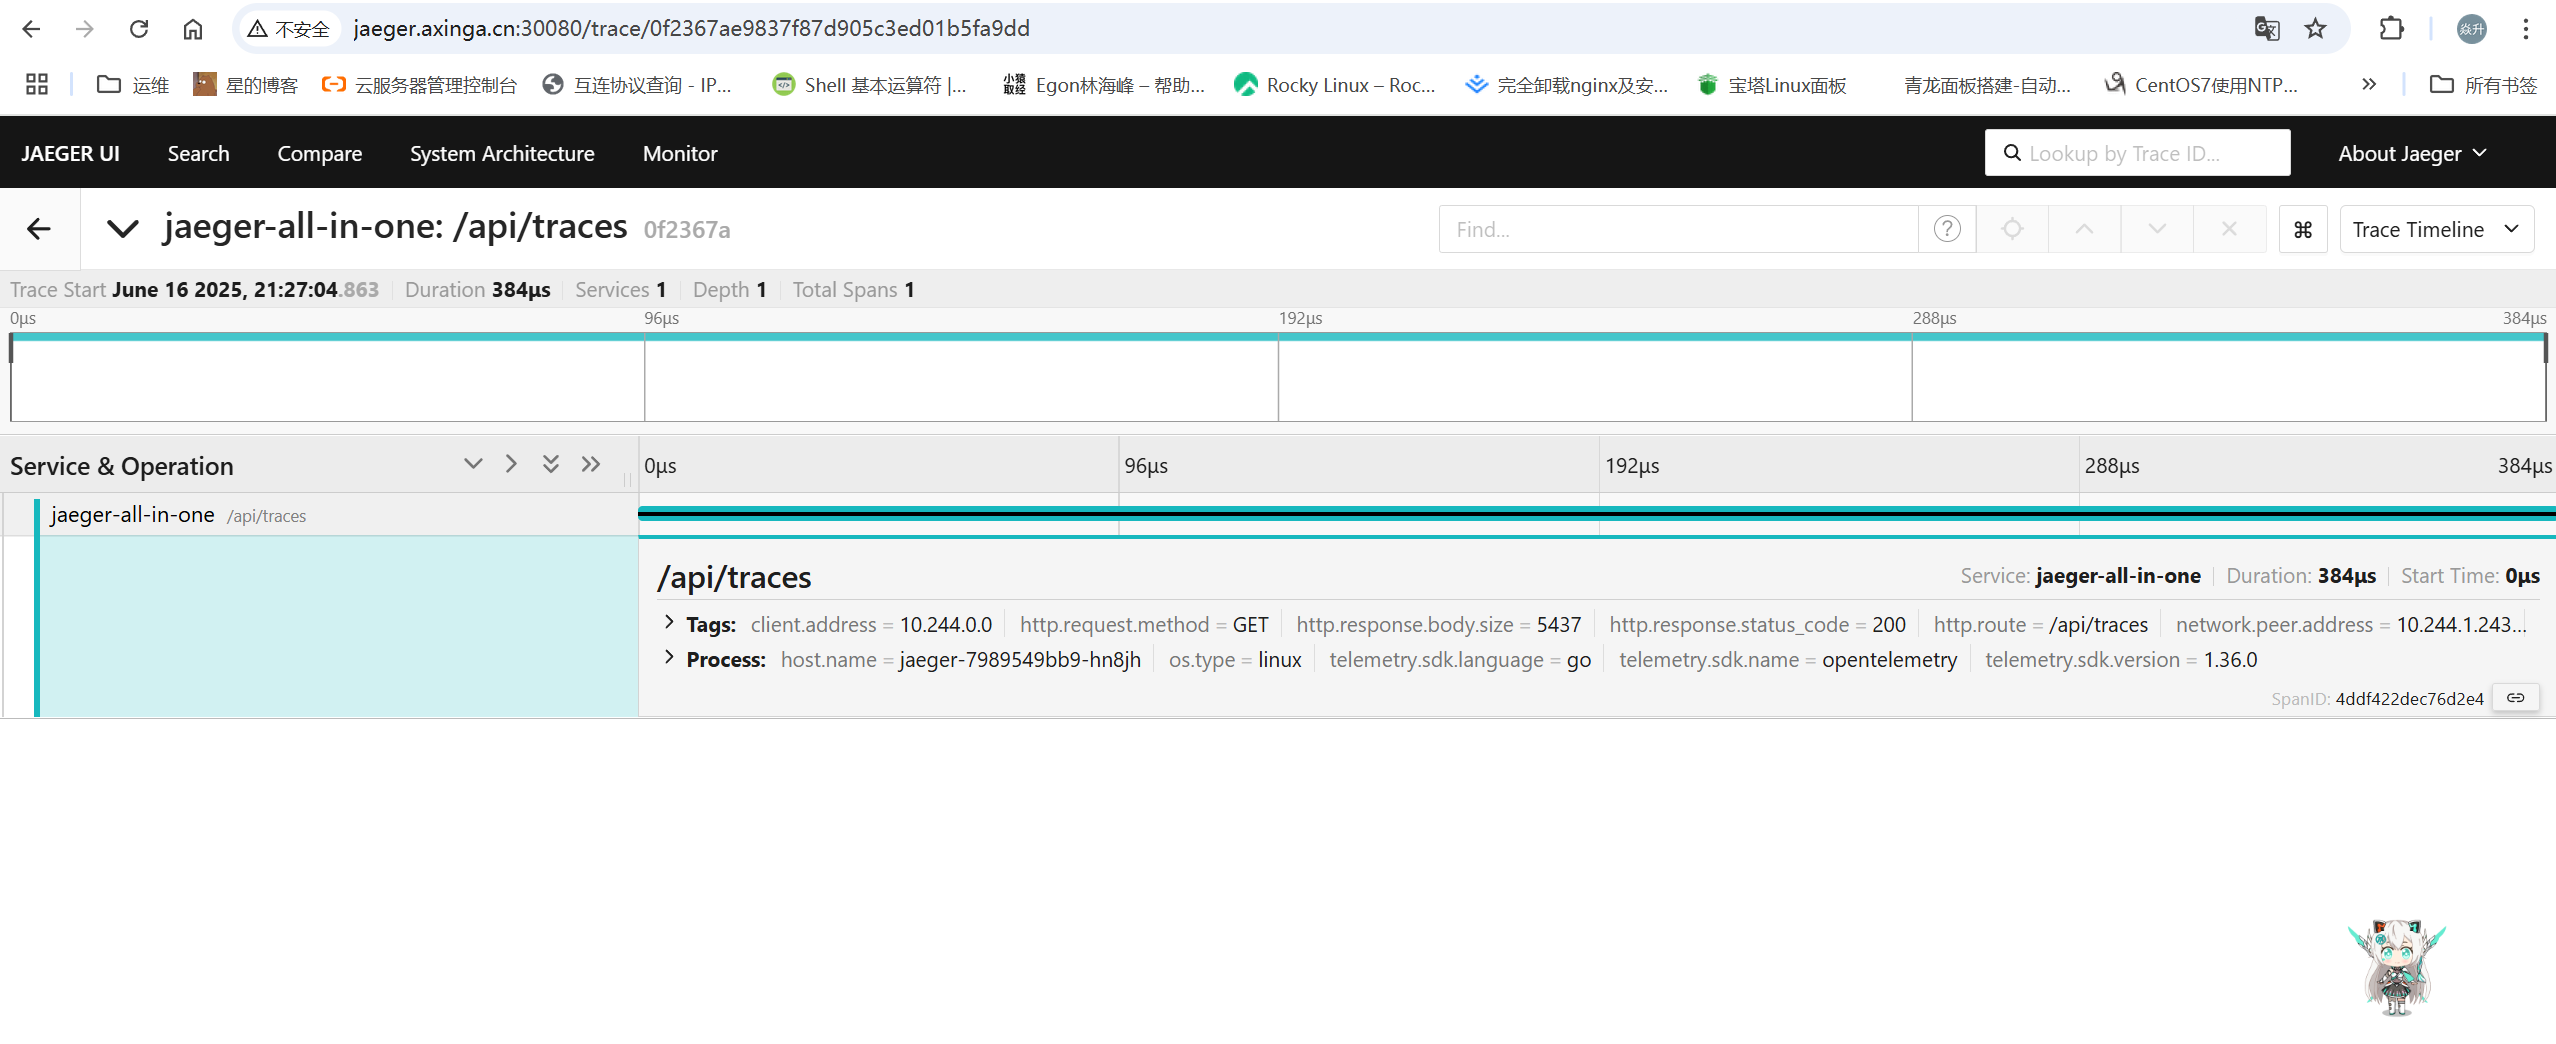This screenshot has height=1044, width=2556.
Task: Open the Search tab
Action: click(198, 153)
